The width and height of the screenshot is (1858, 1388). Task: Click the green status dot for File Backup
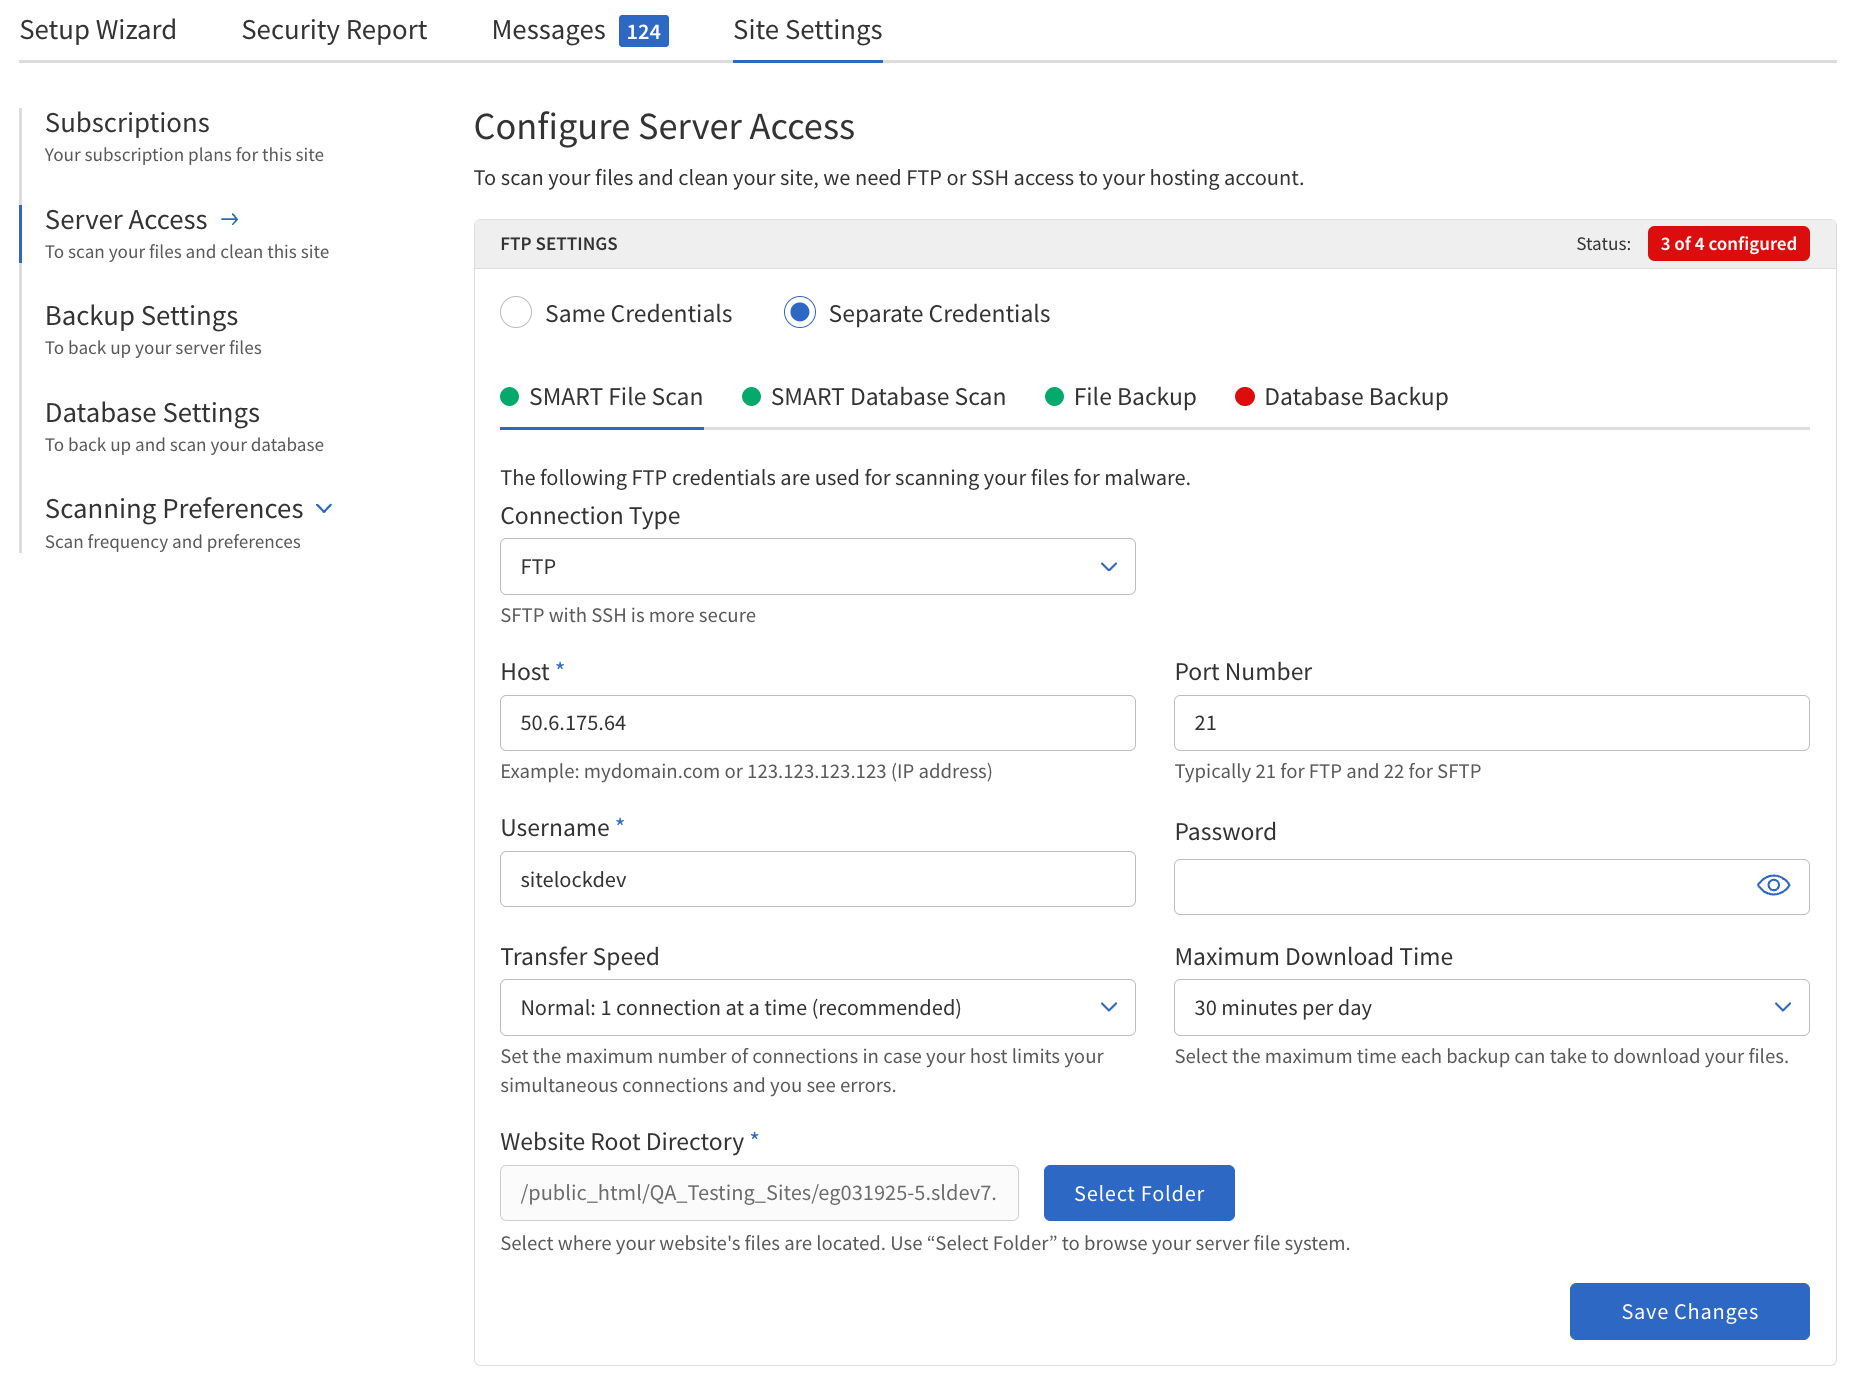(1054, 397)
